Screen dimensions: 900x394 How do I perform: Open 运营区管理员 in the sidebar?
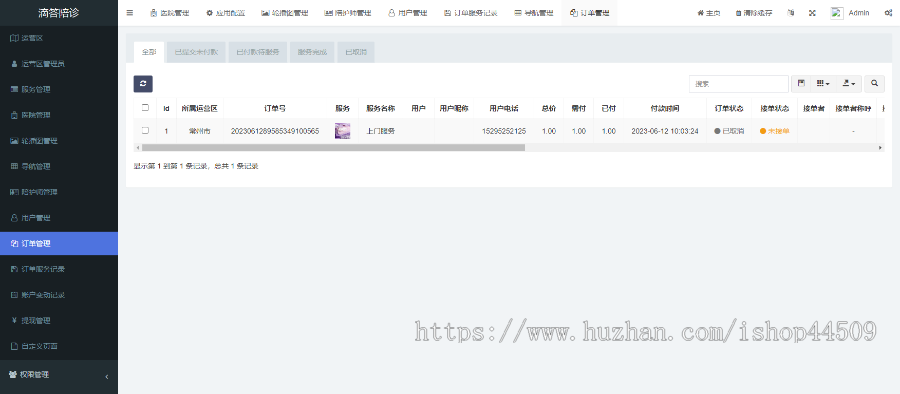click(x=59, y=64)
